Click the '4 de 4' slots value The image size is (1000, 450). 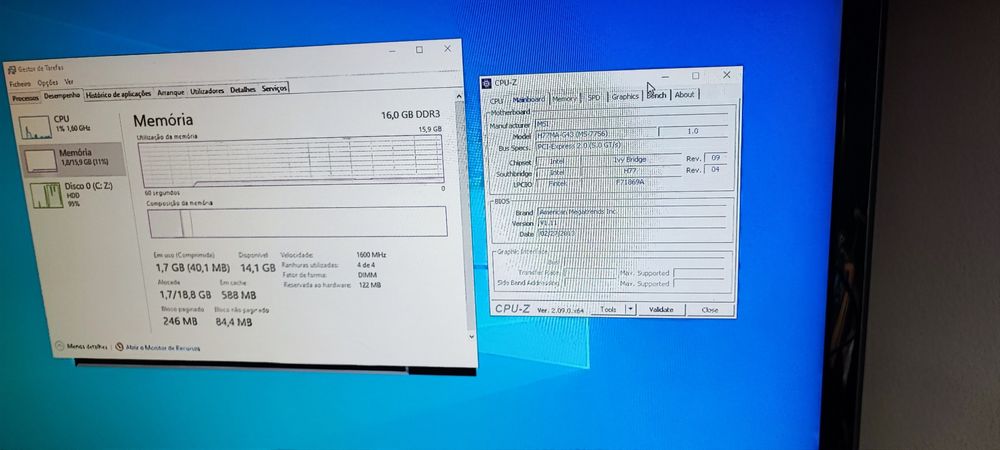[x=366, y=265]
